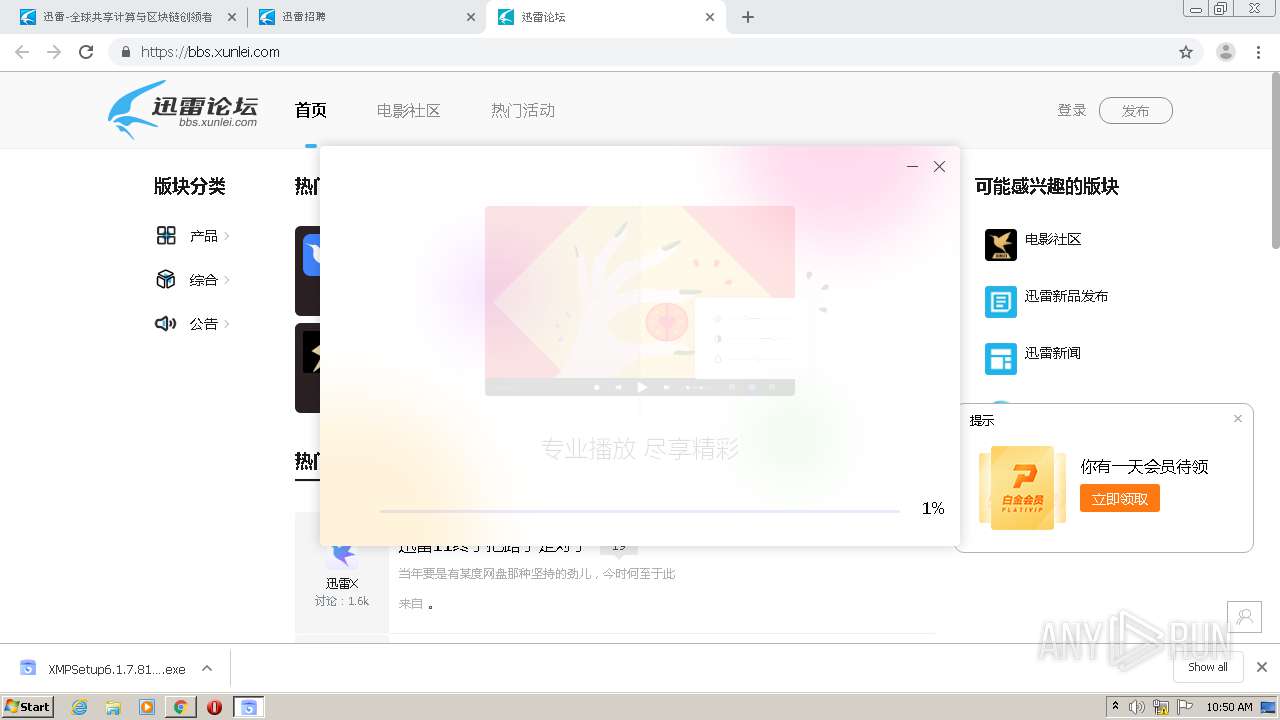
Task: Click the 迅雷新品发布 board icon
Action: point(1001,302)
